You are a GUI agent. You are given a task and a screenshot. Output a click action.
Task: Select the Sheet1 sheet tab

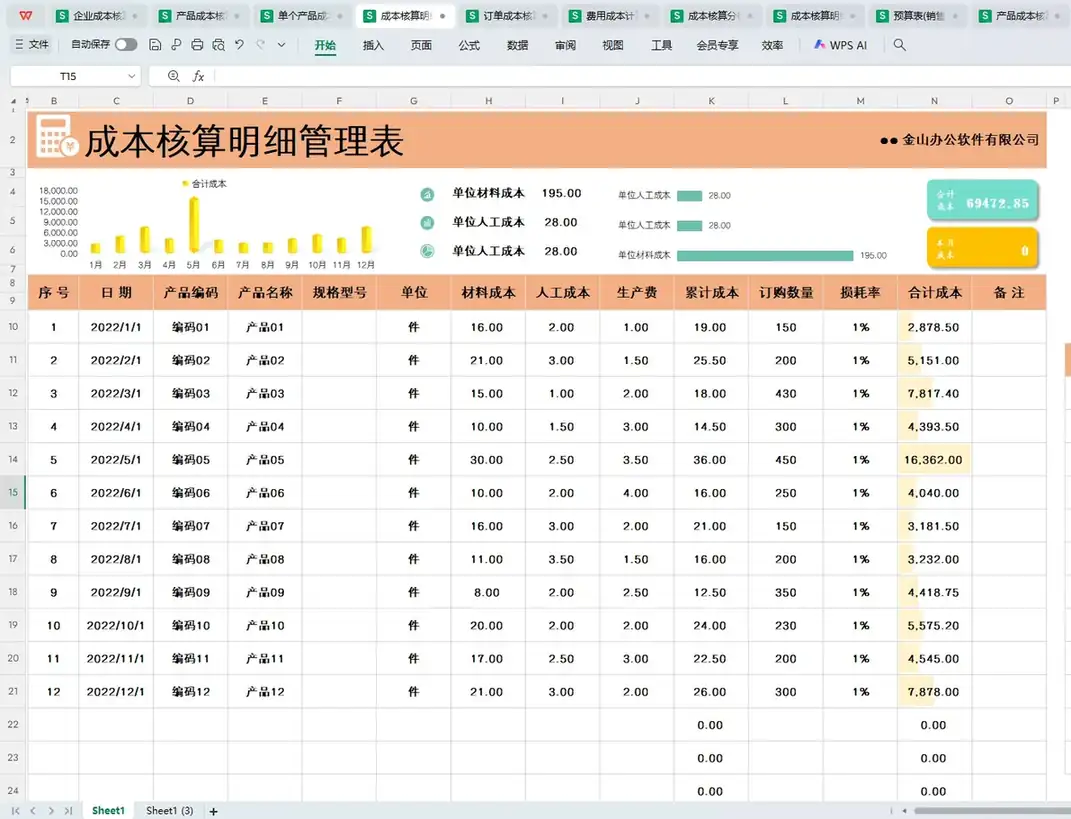tap(108, 811)
